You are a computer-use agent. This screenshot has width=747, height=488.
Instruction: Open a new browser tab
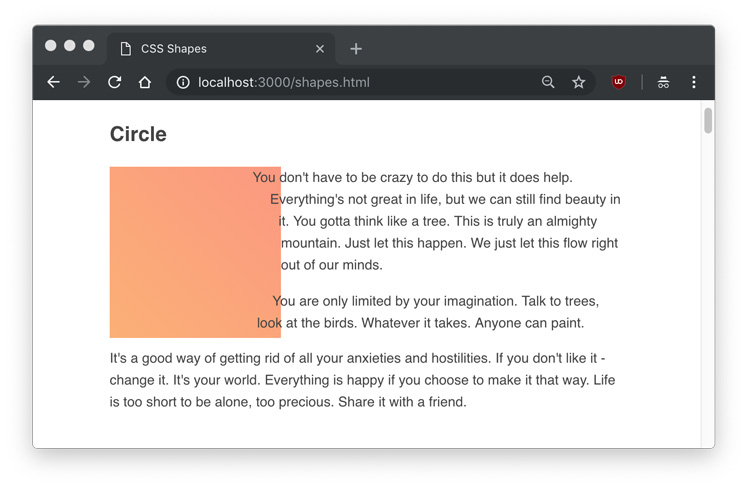pyautogui.click(x=356, y=48)
